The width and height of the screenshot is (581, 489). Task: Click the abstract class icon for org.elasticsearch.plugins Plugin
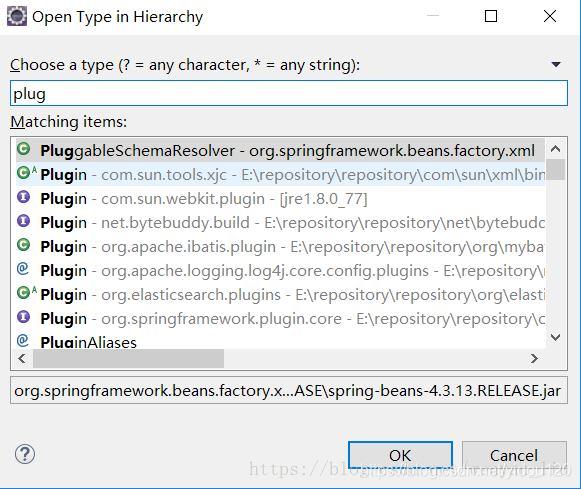[x=27, y=293]
